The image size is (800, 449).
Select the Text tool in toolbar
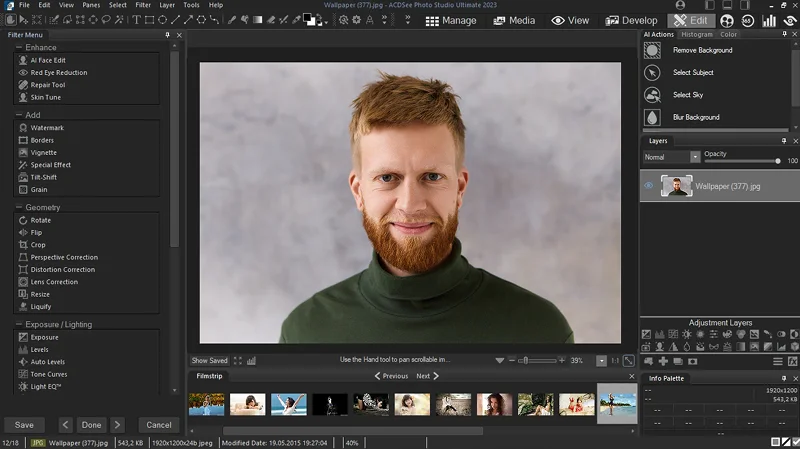pos(136,20)
